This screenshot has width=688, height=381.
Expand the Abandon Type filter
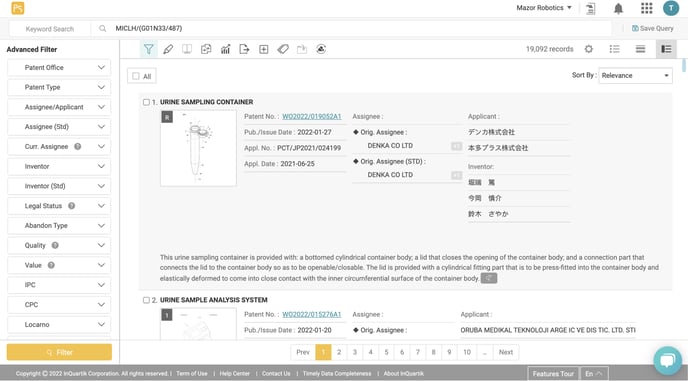[59, 226]
